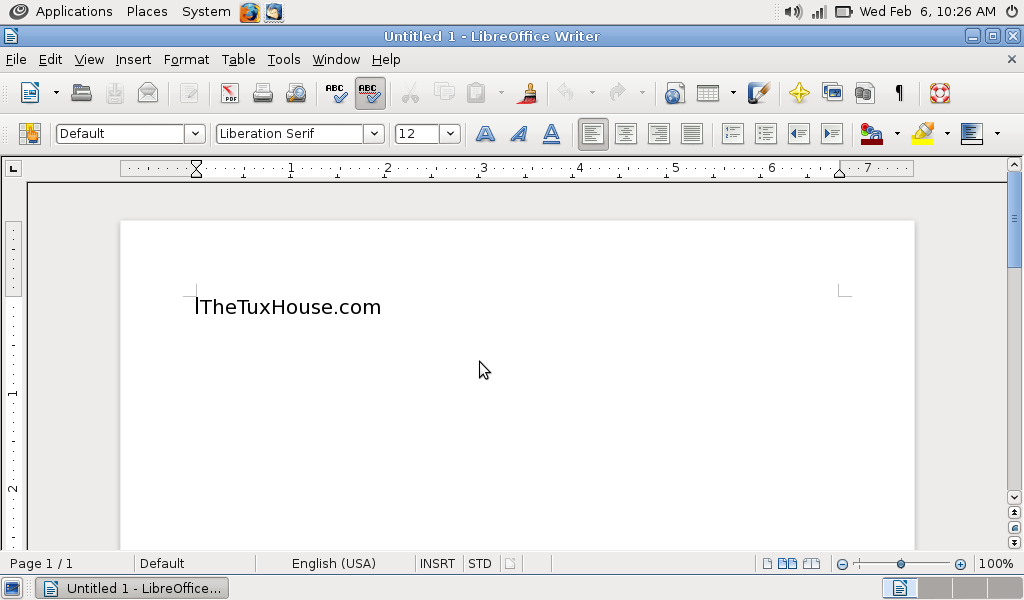The image size is (1024, 600).
Task: Decrease paragraph indent
Action: [799, 134]
